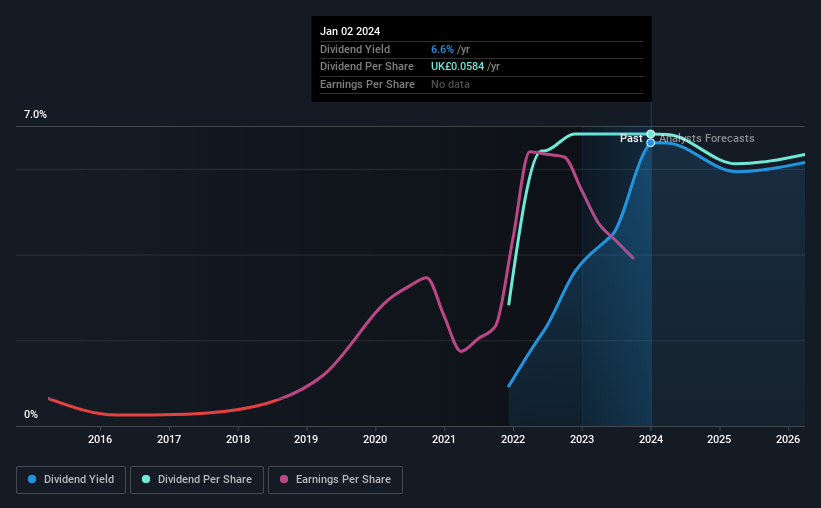Toggle the Earnings Per Share legend series

pyautogui.click(x=335, y=480)
